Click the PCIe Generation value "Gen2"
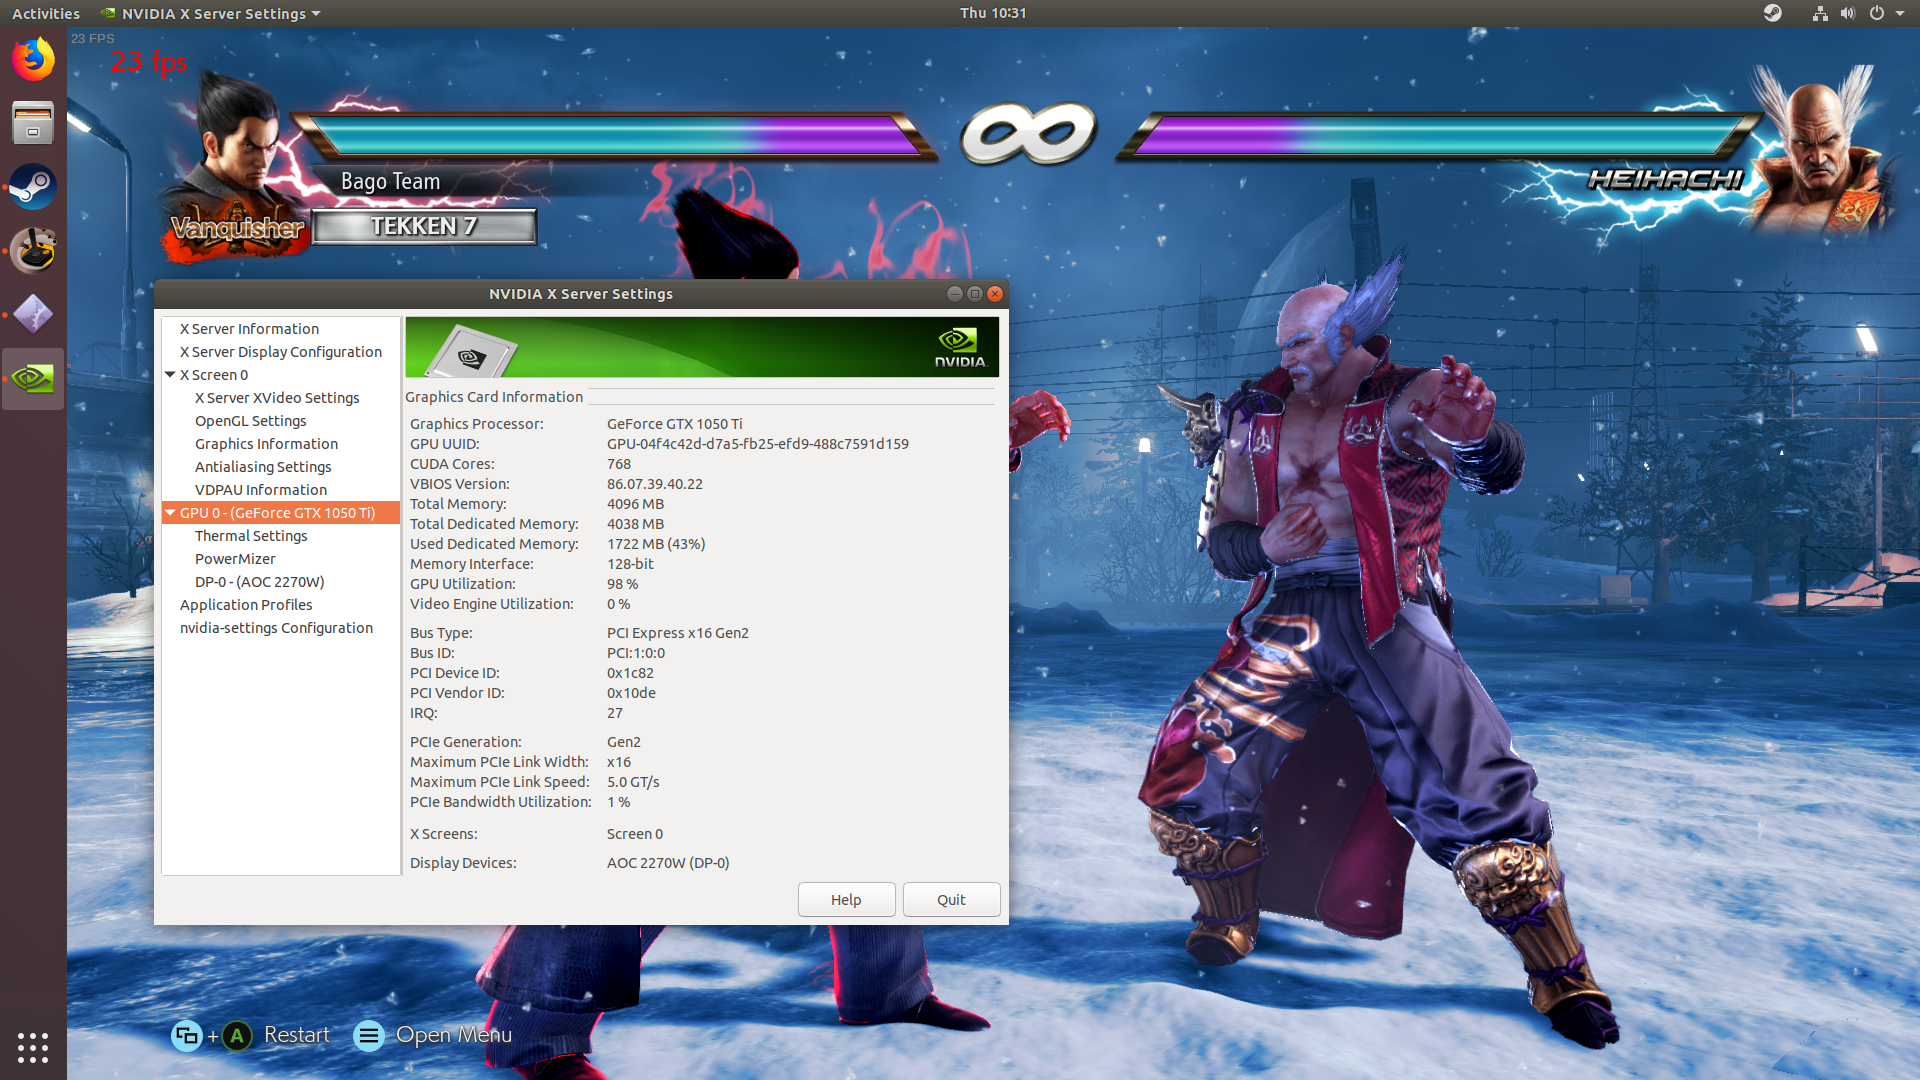The width and height of the screenshot is (1920, 1080). [624, 742]
